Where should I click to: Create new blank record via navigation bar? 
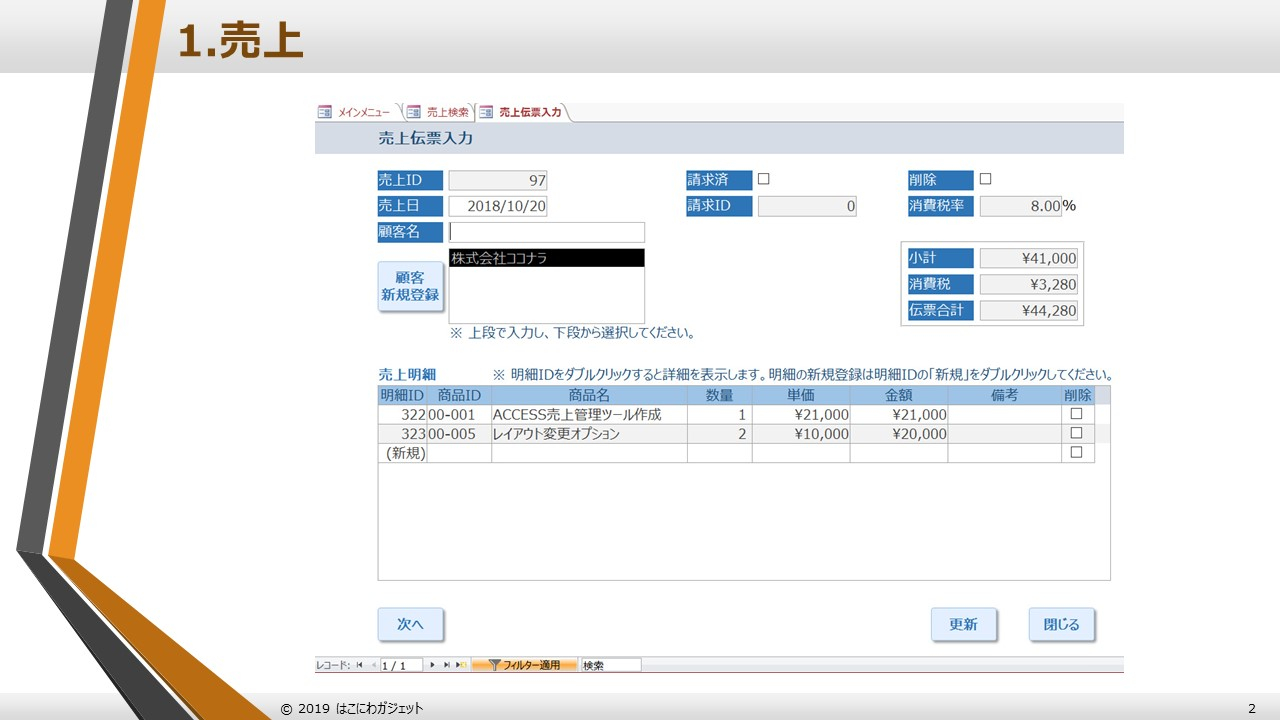461,665
